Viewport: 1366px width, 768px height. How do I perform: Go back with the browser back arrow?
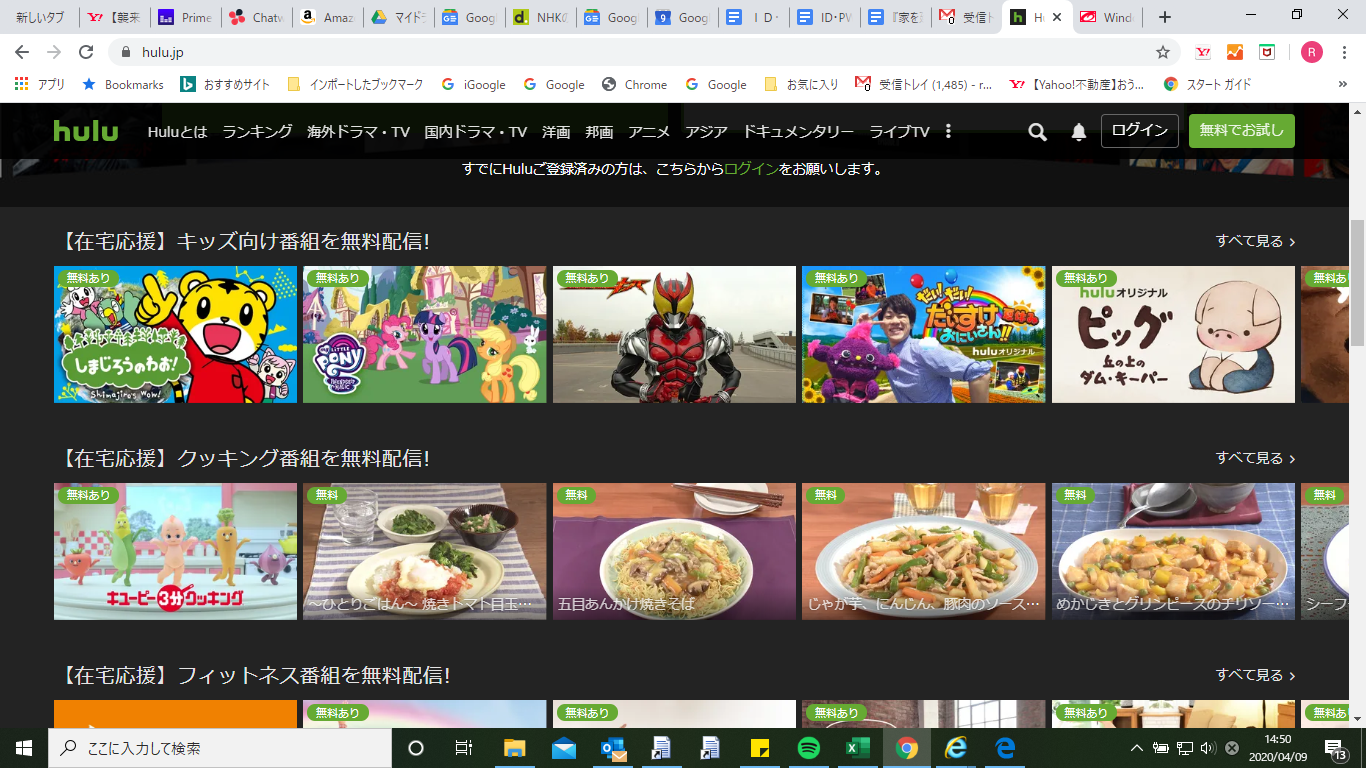(22, 52)
